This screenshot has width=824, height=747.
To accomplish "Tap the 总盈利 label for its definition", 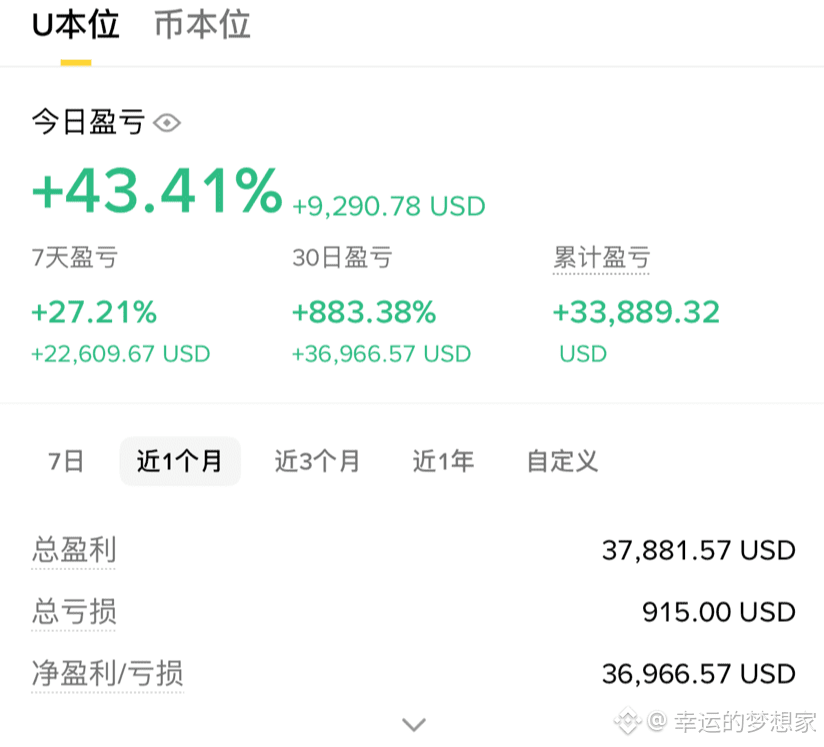I will tap(74, 550).
